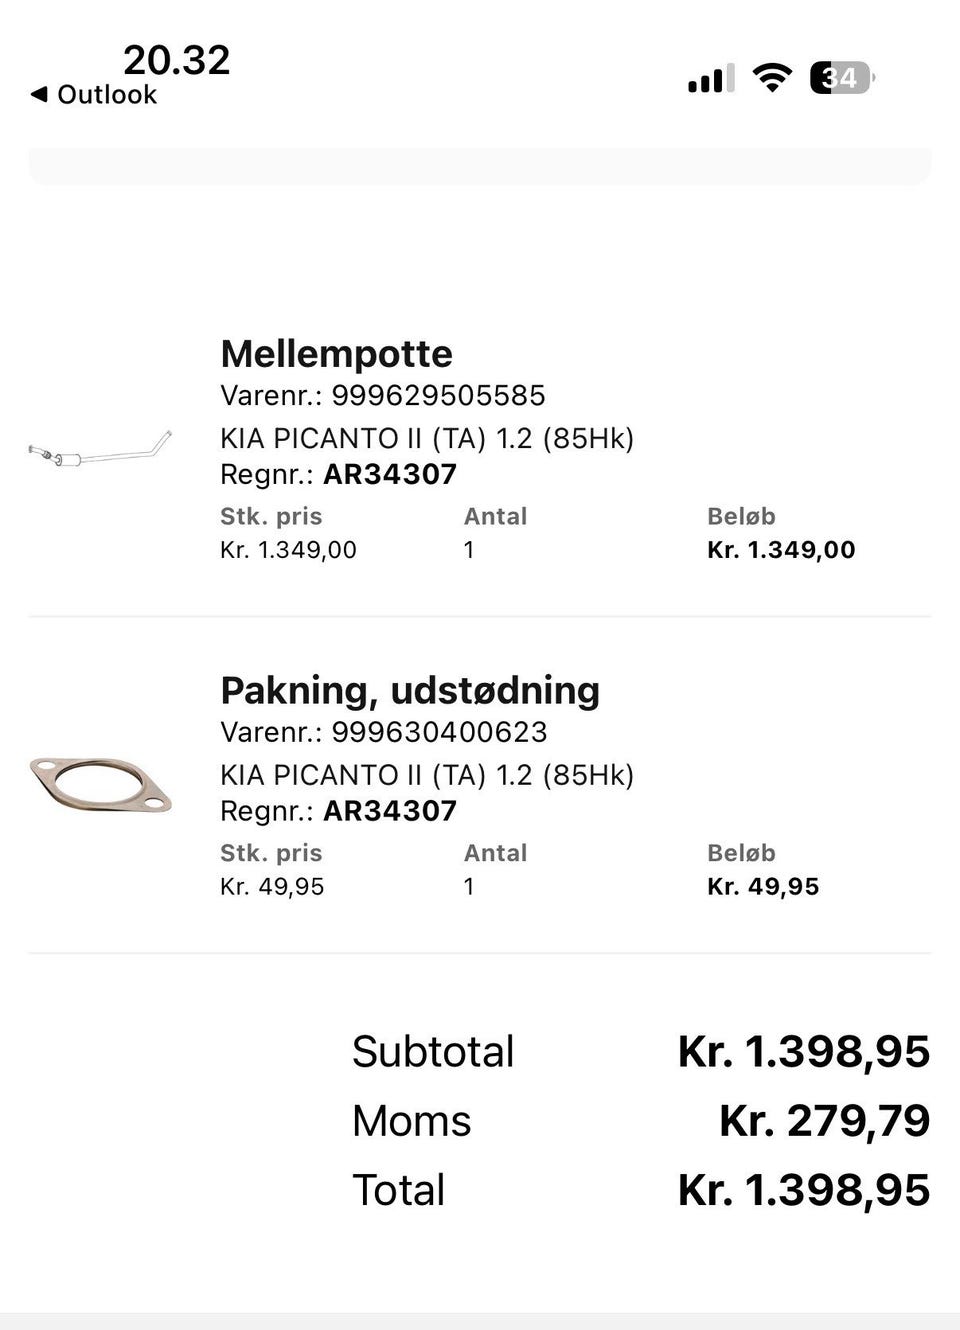Viewport: 960px width, 1330px height.
Task: Tap the back arrow to Outlook
Action: pos(39,94)
